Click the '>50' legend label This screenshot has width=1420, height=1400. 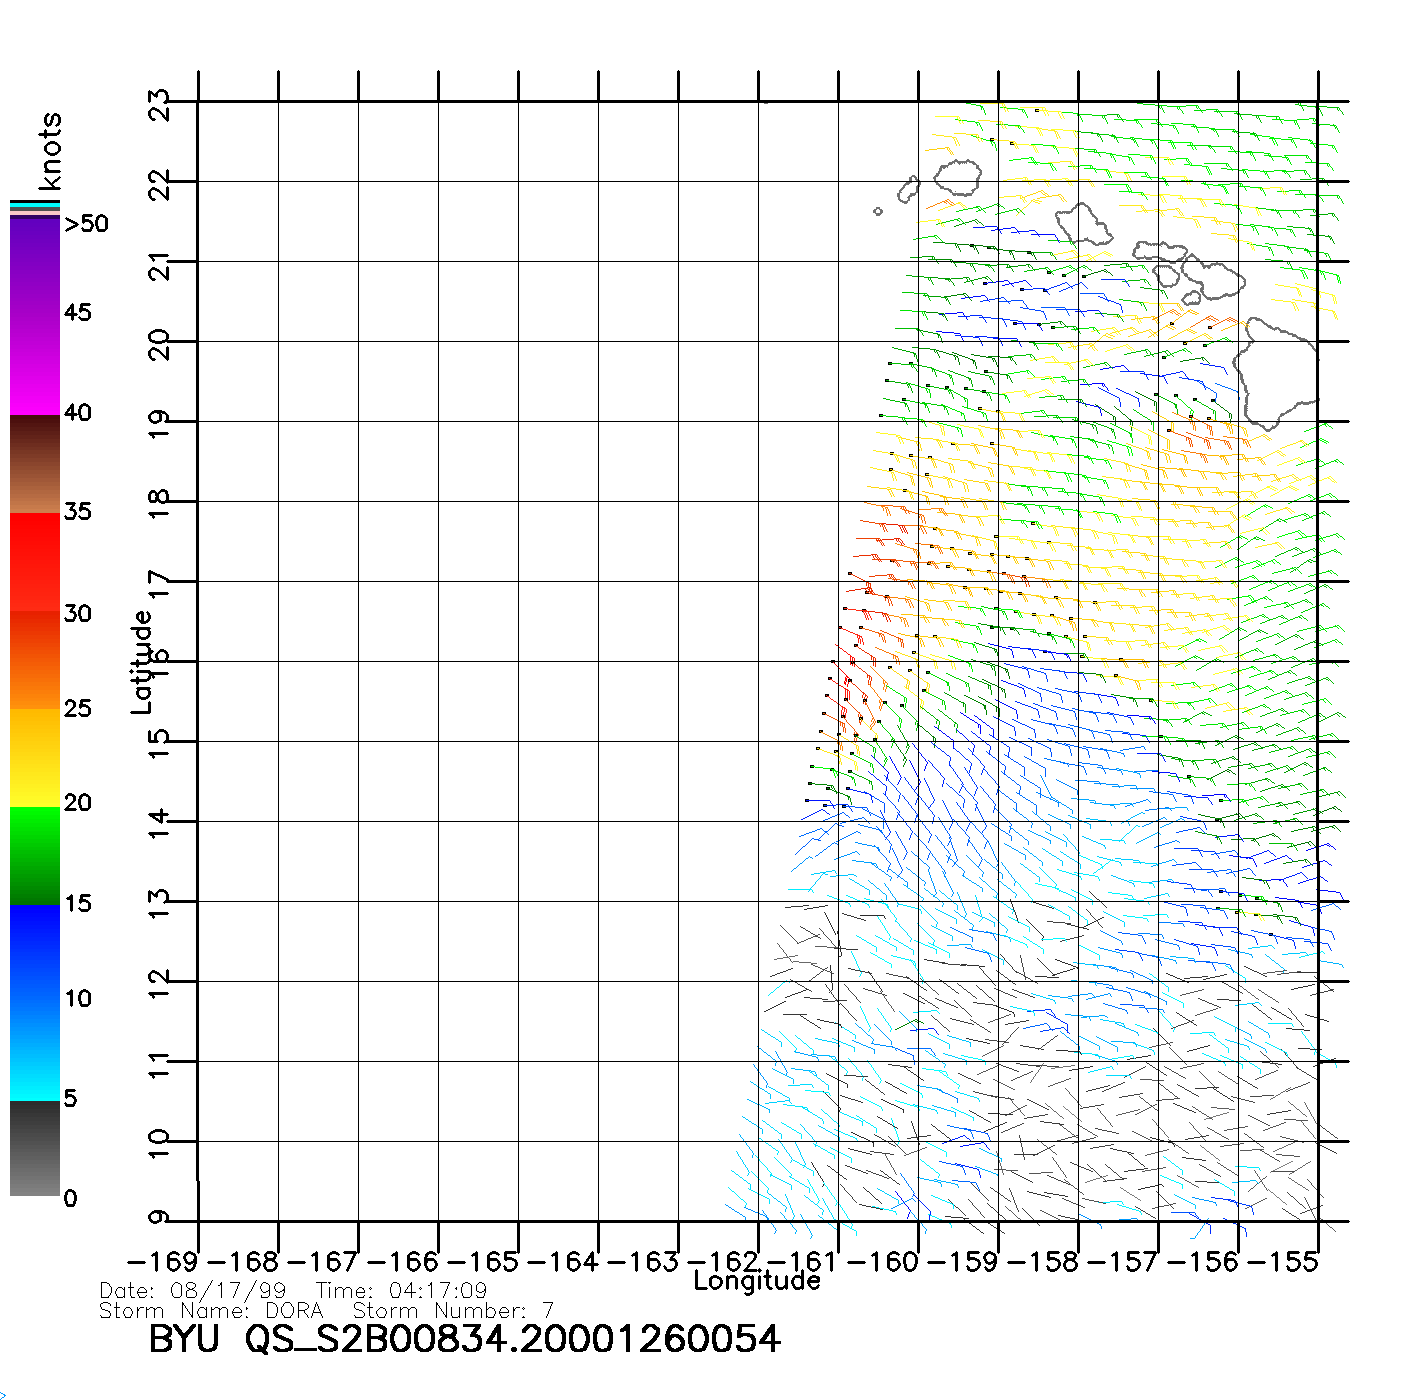pyautogui.click(x=86, y=224)
